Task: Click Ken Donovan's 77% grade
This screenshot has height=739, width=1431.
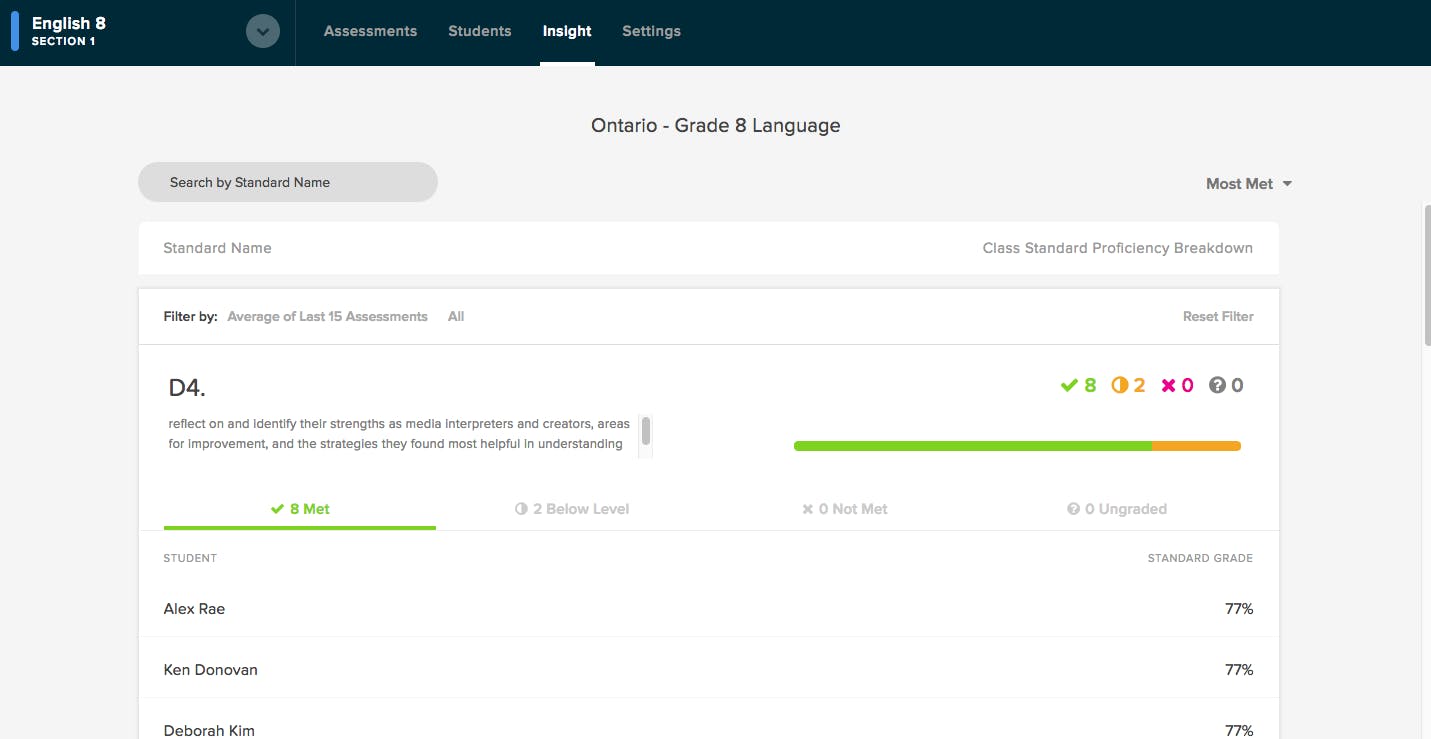Action: (1239, 669)
